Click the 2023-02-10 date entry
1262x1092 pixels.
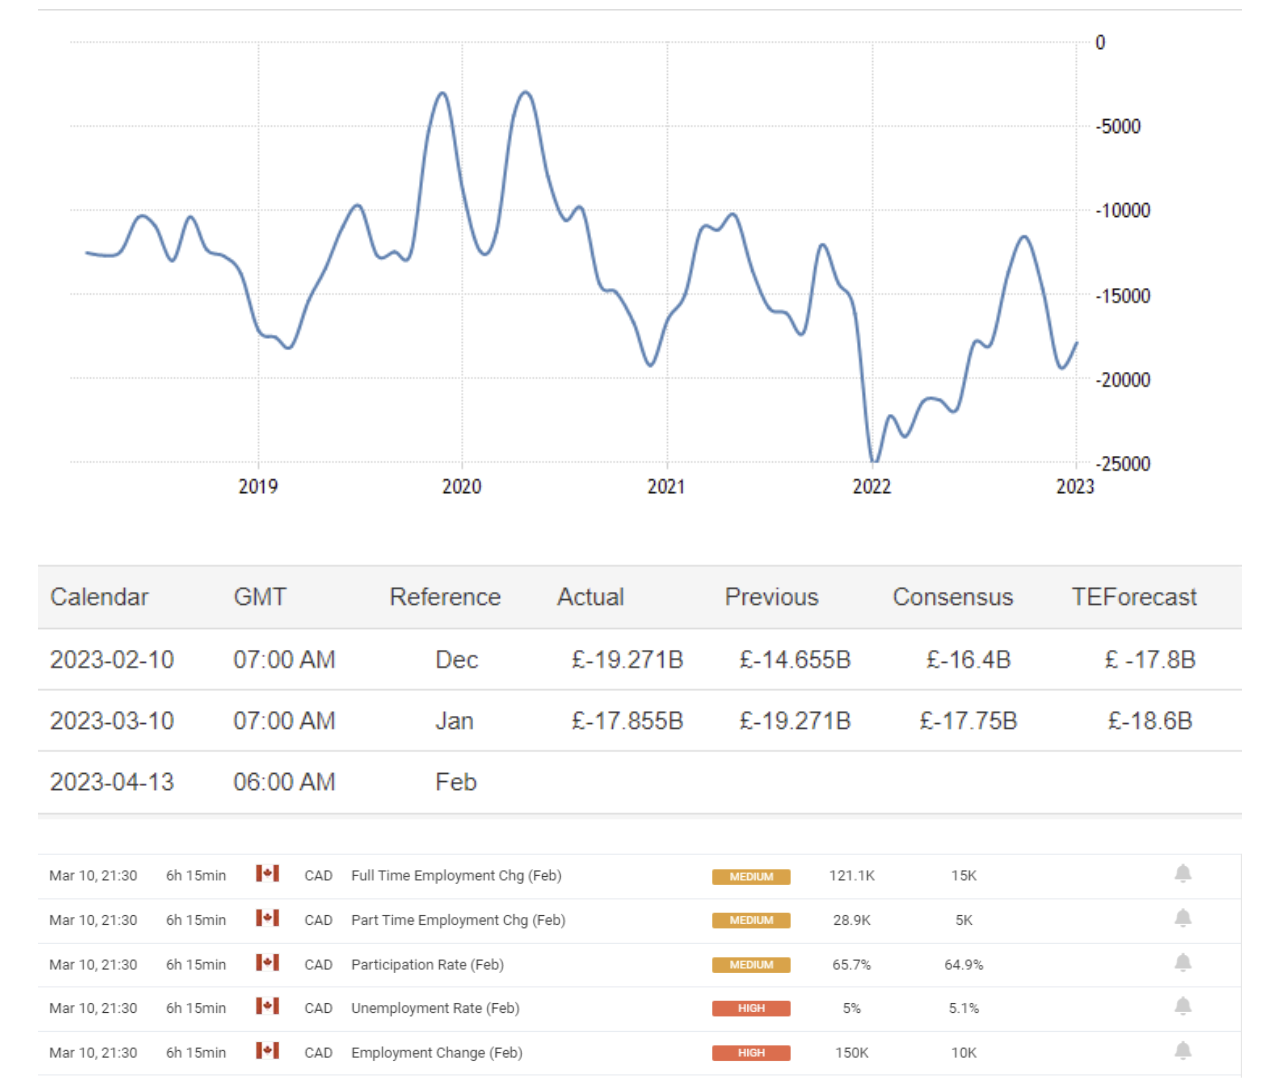click(112, 660)
